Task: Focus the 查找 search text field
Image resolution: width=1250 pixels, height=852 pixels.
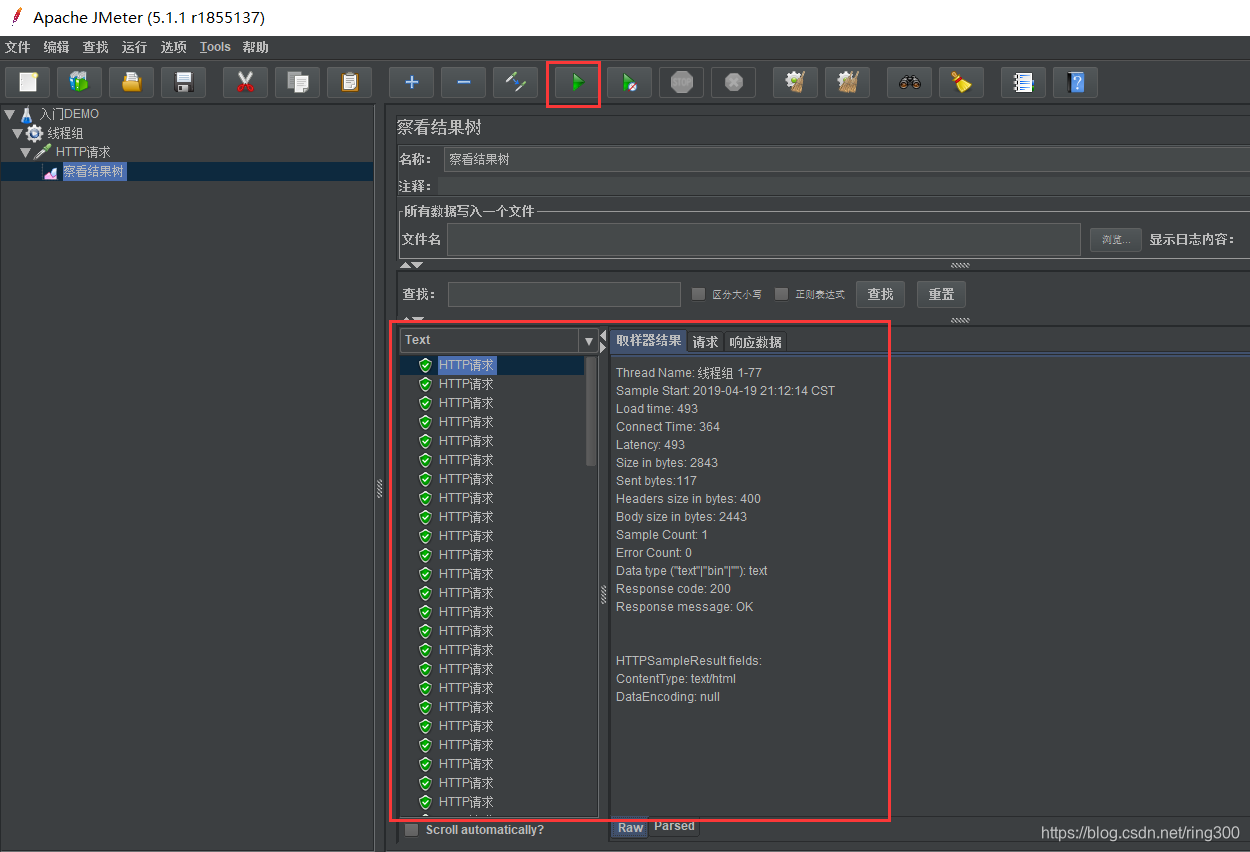Action: coord(564,294)
